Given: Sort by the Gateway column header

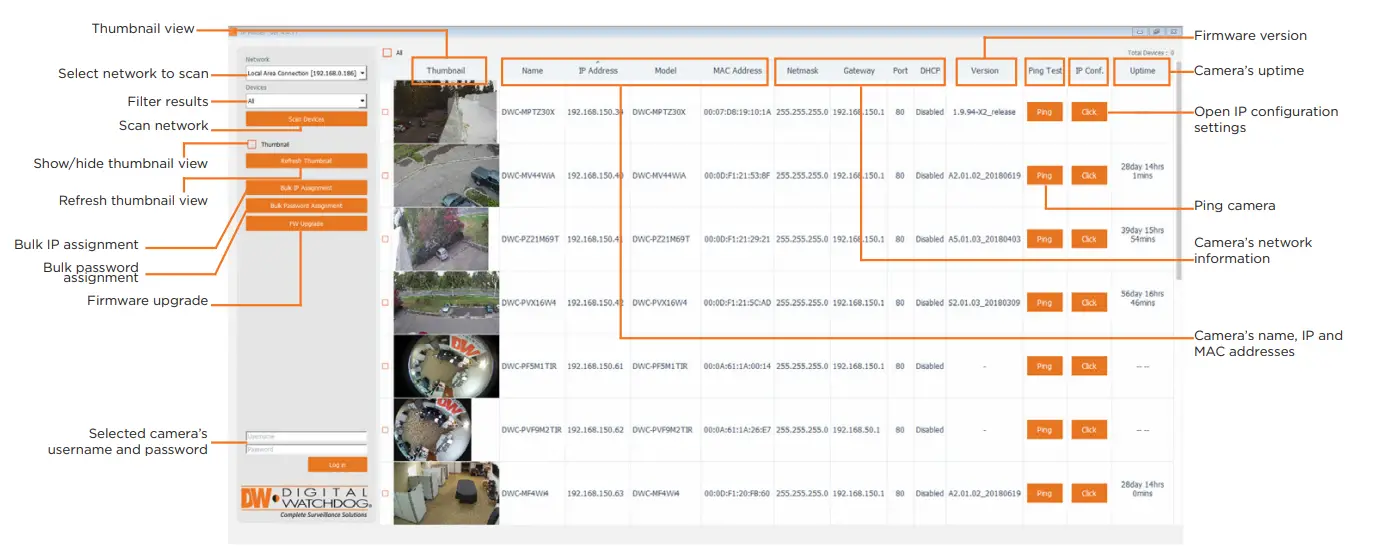Looking at the screenshot, I should click(x=859, y=71).
